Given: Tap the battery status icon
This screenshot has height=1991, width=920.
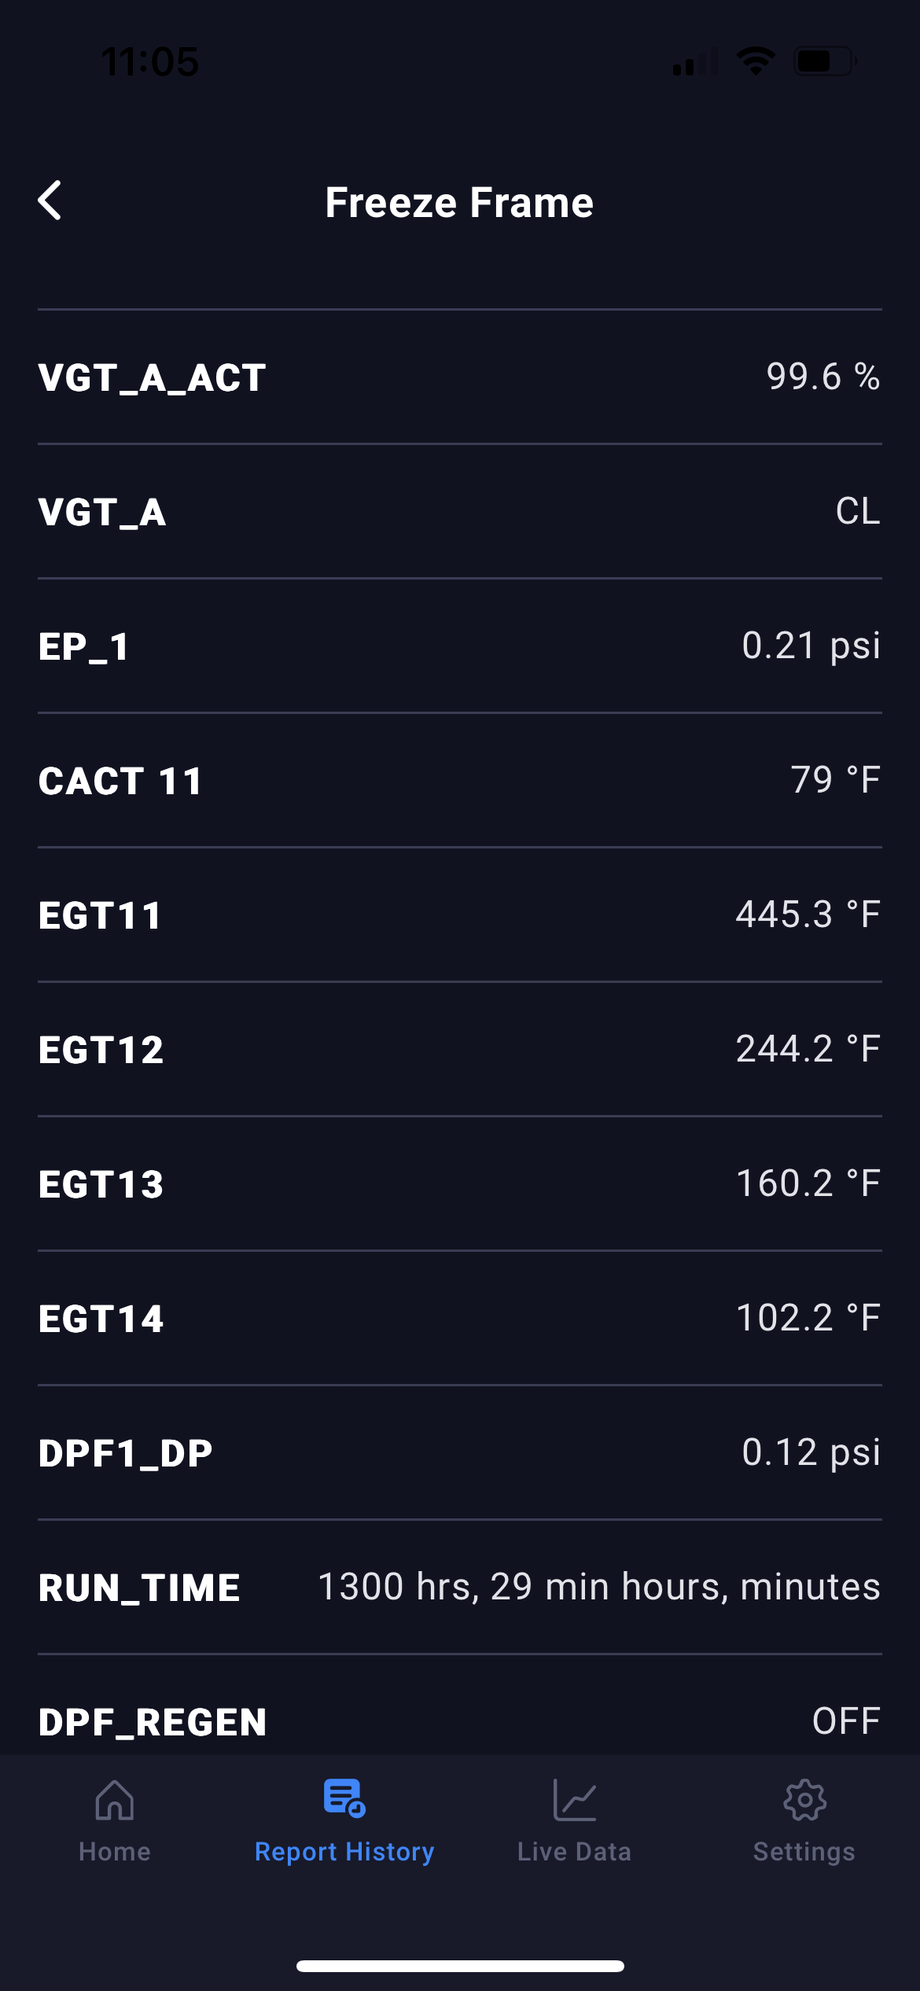Looking at the screenshot, I should tap(823, 62).
